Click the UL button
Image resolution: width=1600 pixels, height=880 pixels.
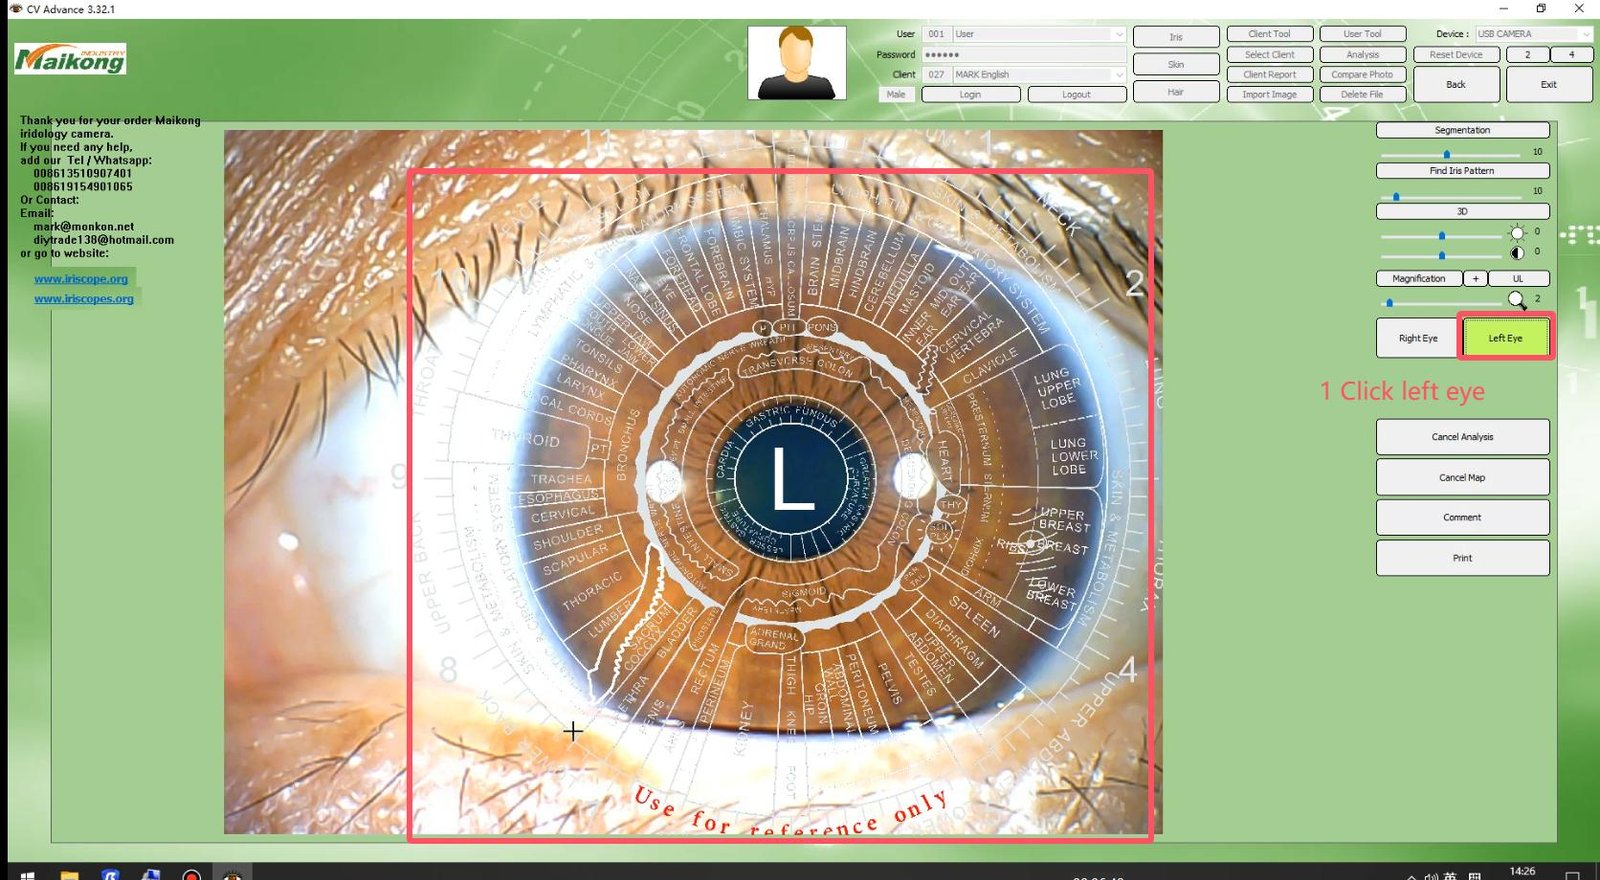[1518, 278]
